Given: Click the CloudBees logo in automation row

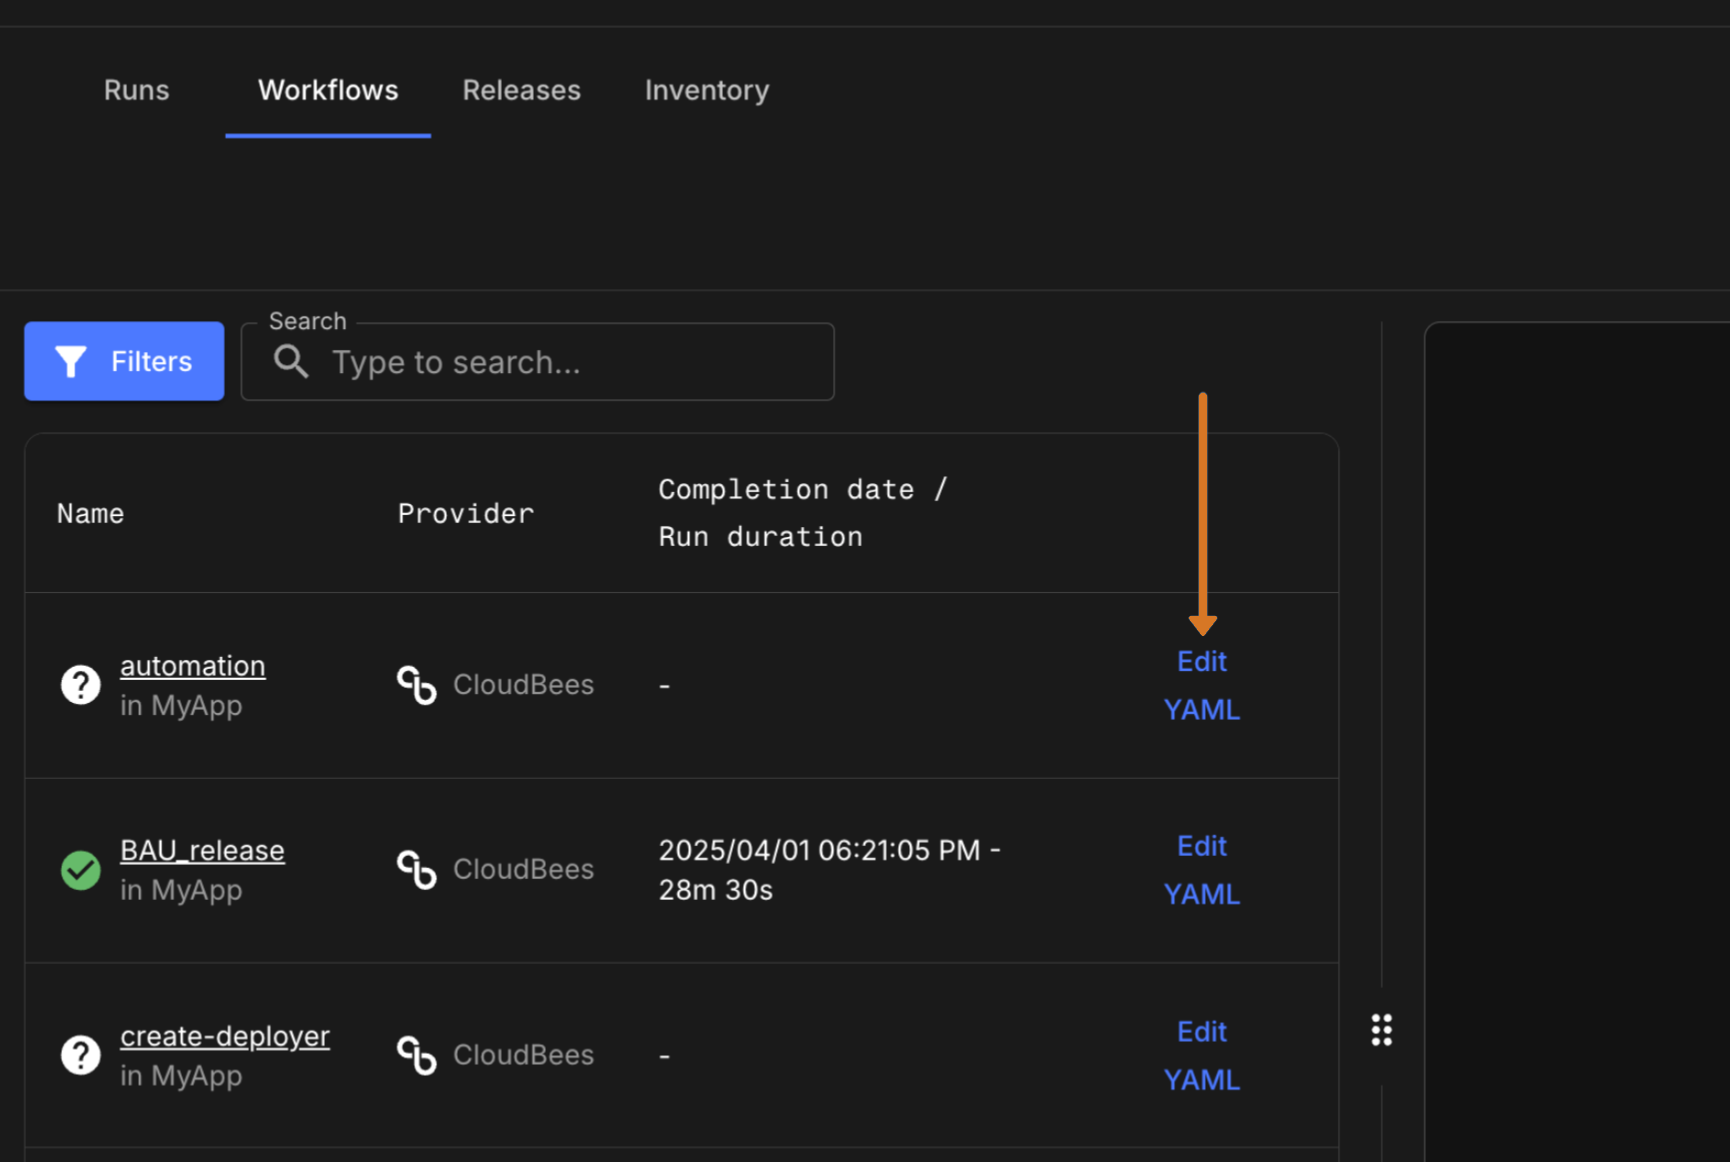Looking at the screenshot, I should tap(417, 685).
